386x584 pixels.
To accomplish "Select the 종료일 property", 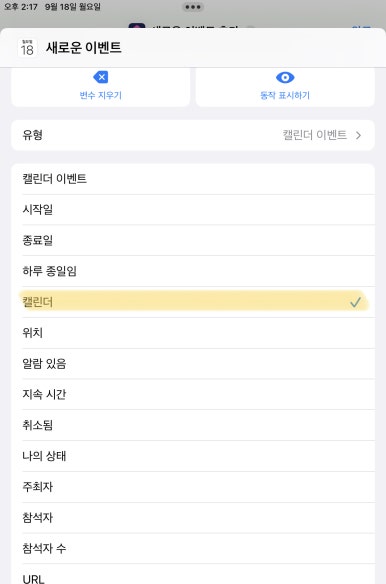I will point(193,241).
